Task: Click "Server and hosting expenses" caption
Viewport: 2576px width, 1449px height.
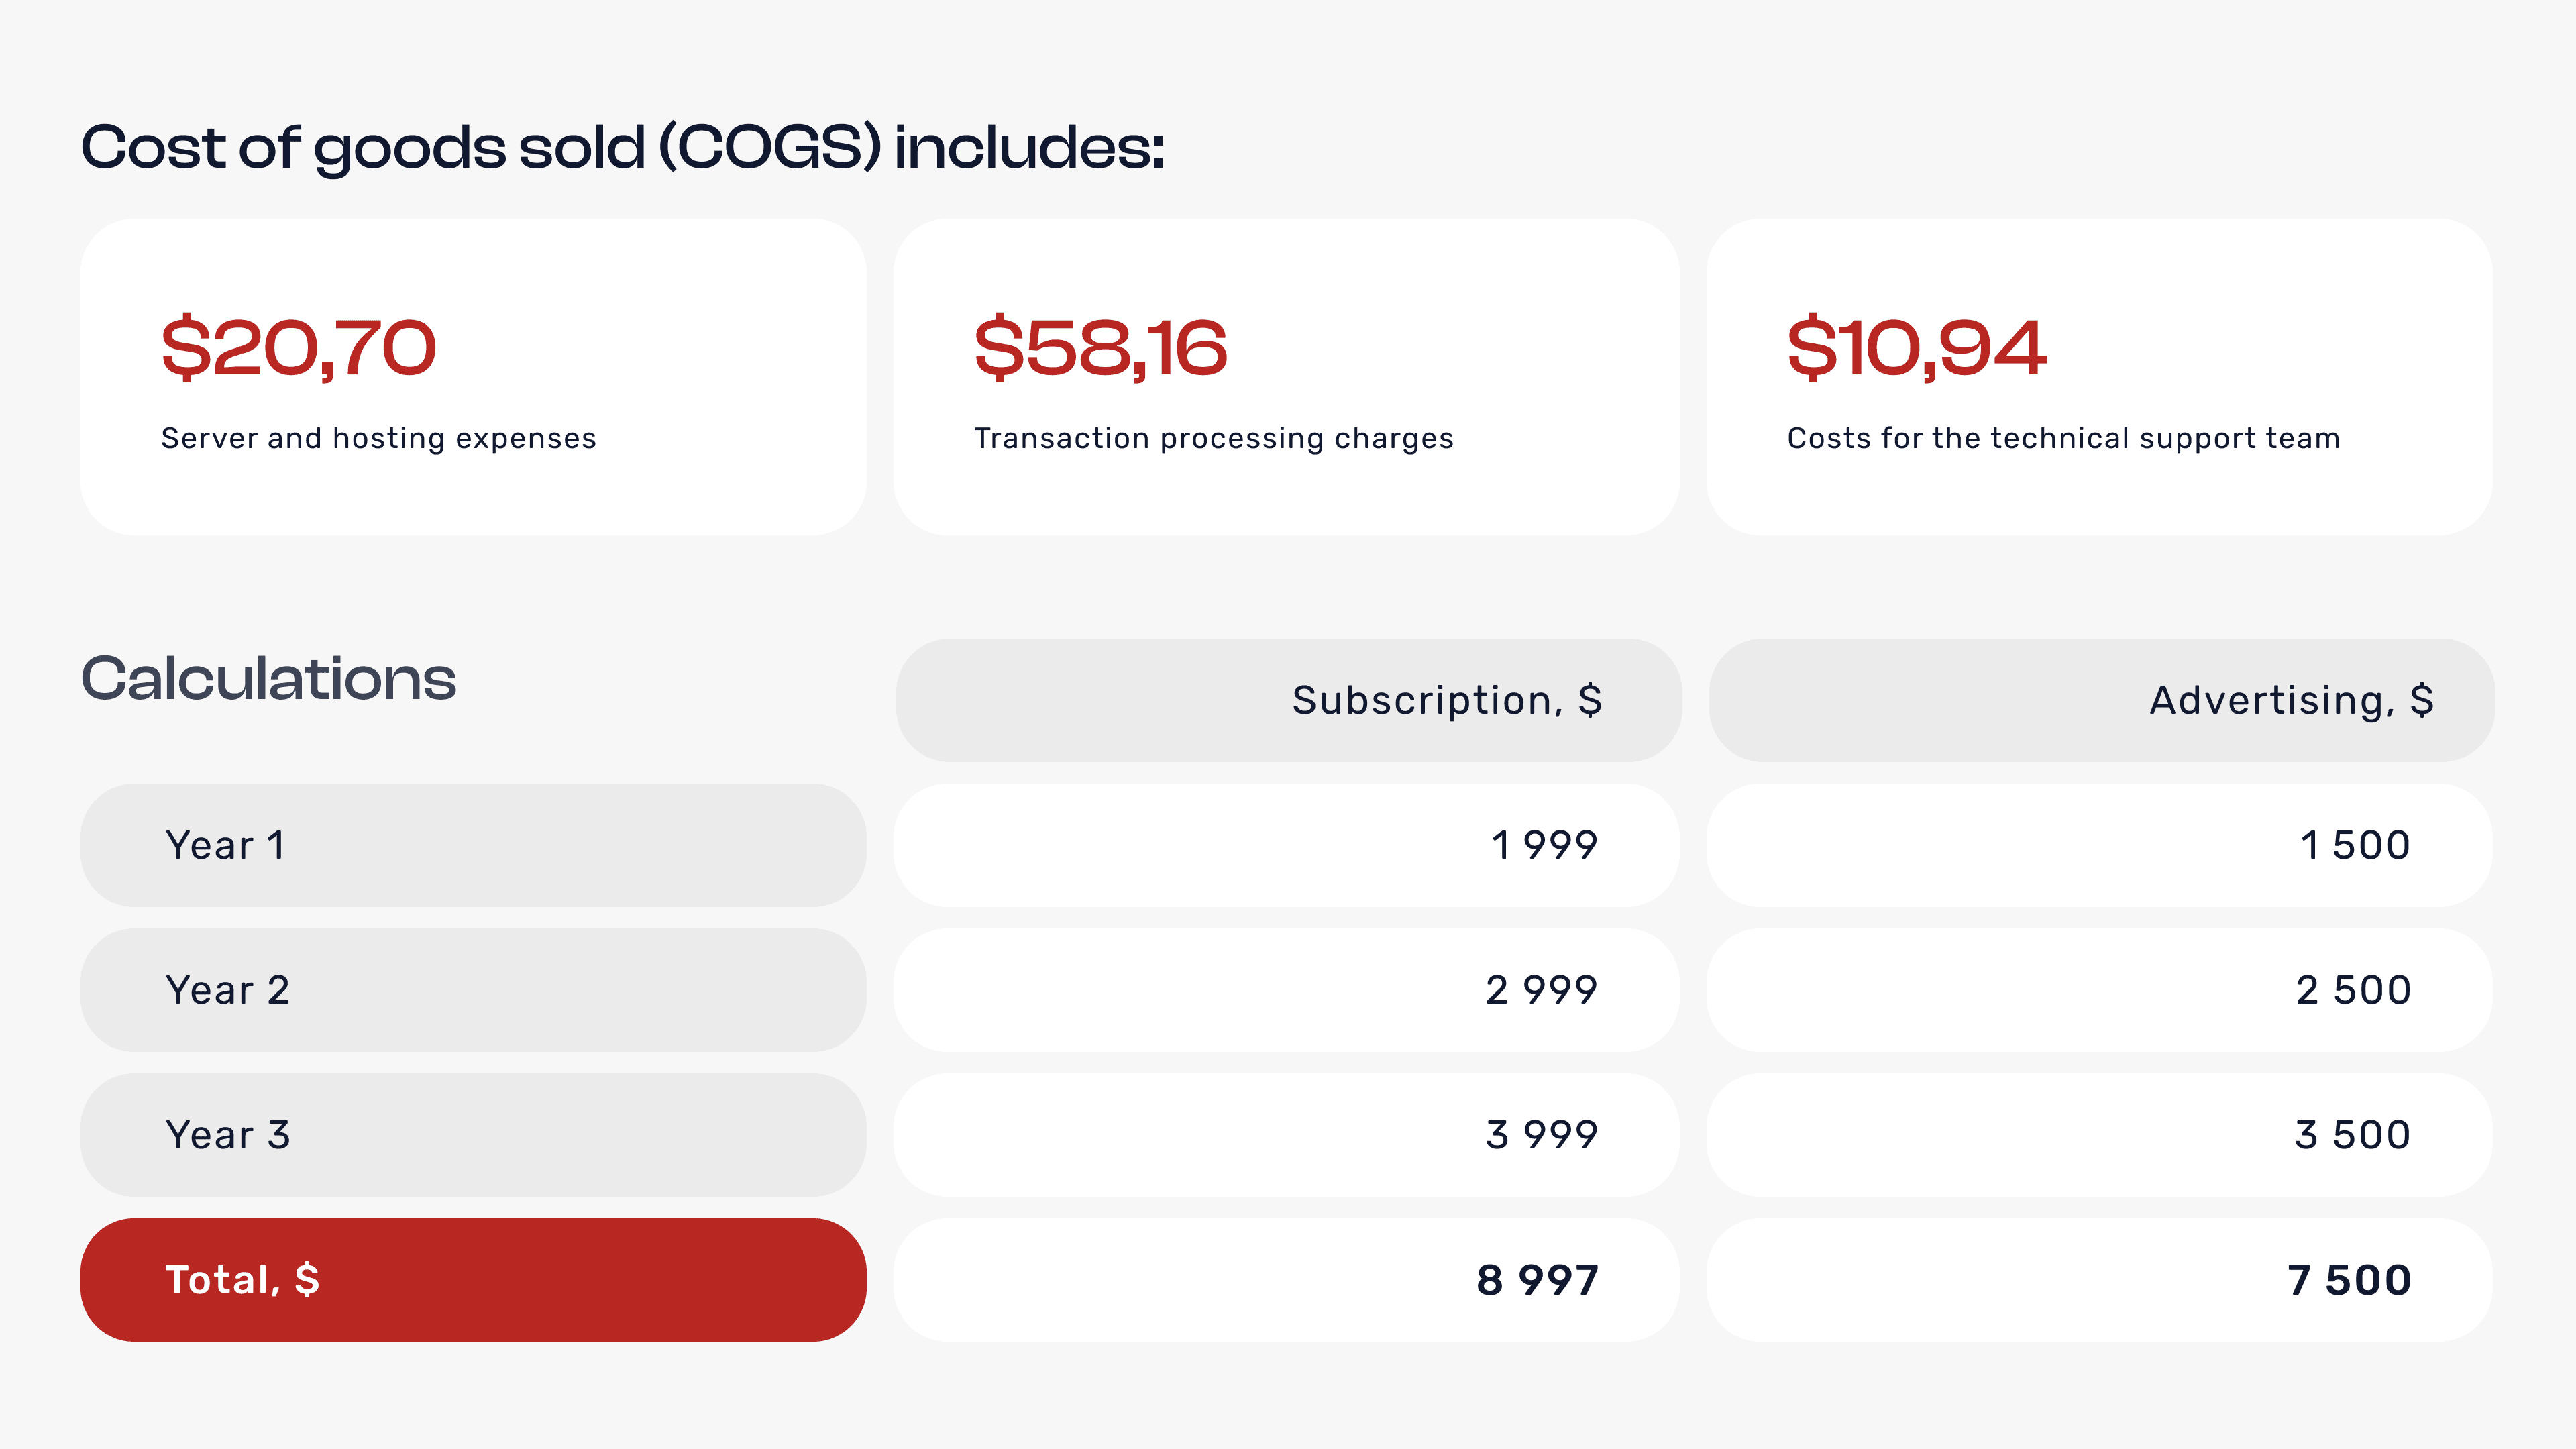Action: click(378, 438)
